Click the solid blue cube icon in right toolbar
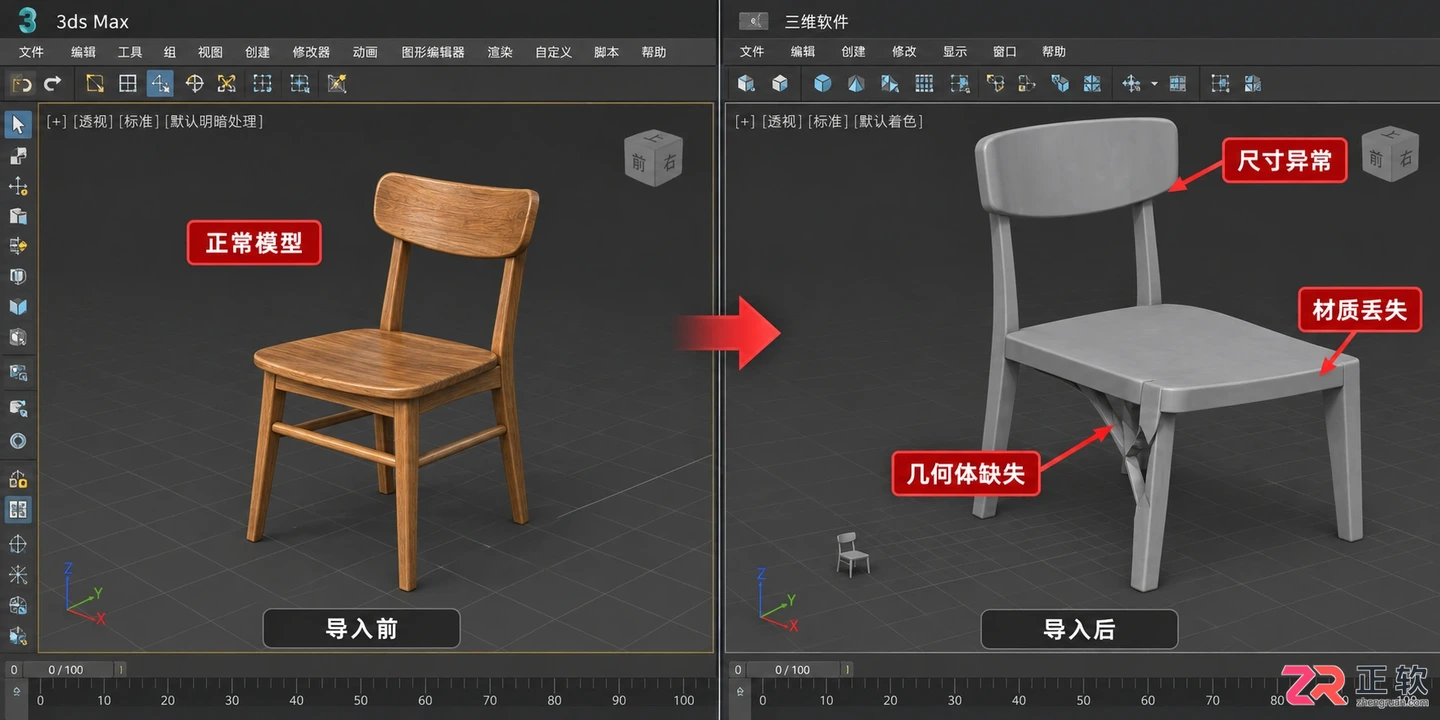Image resolution: width=1440 pixels, height=720 pixels. 822,83
